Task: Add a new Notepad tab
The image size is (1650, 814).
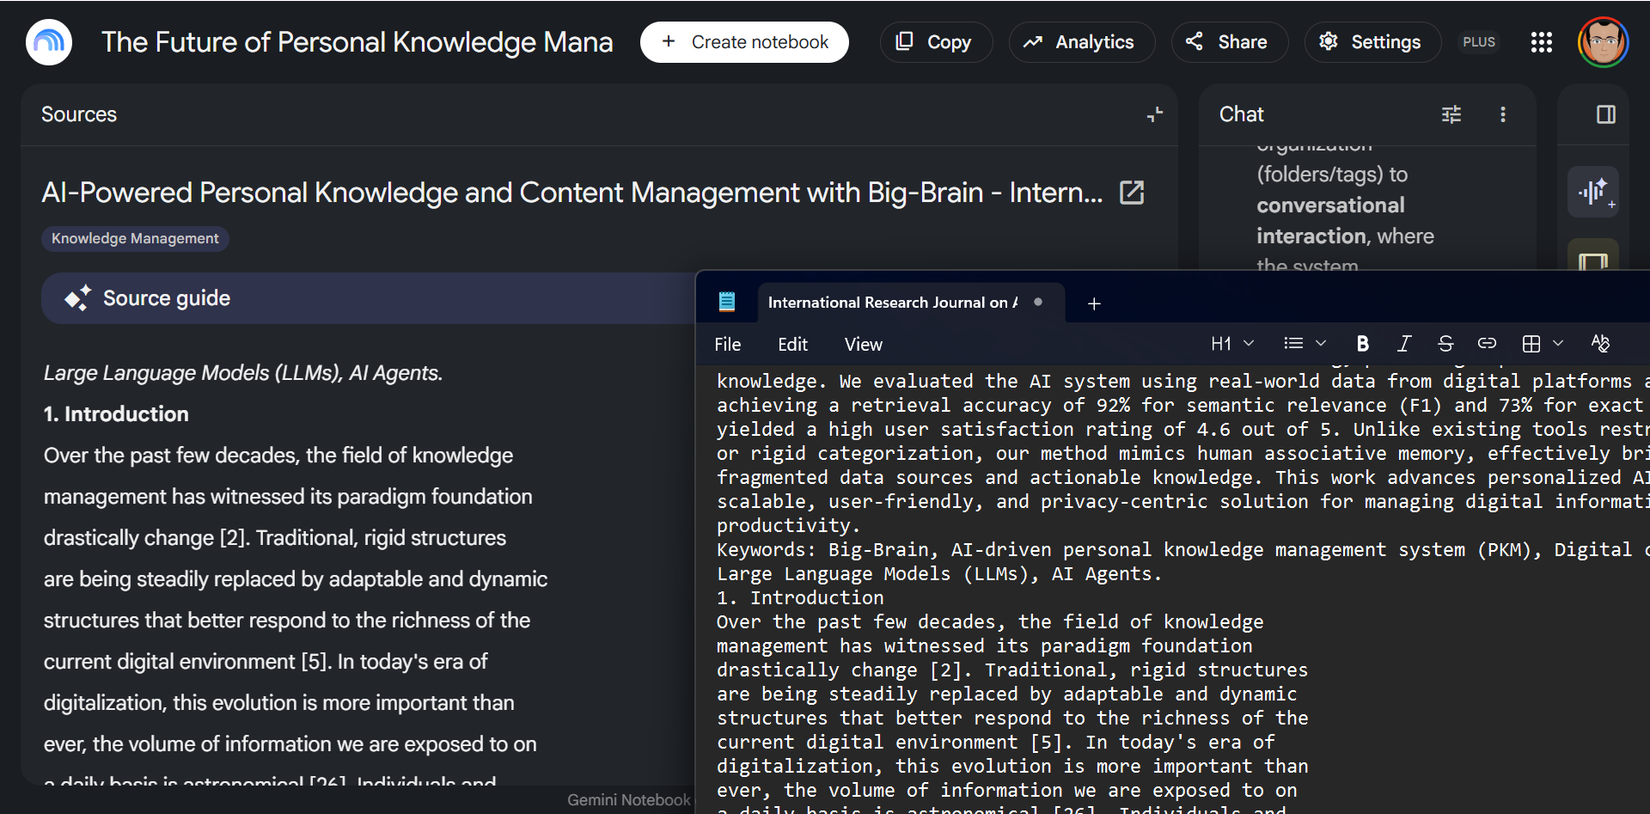Action: [1094, 303]
